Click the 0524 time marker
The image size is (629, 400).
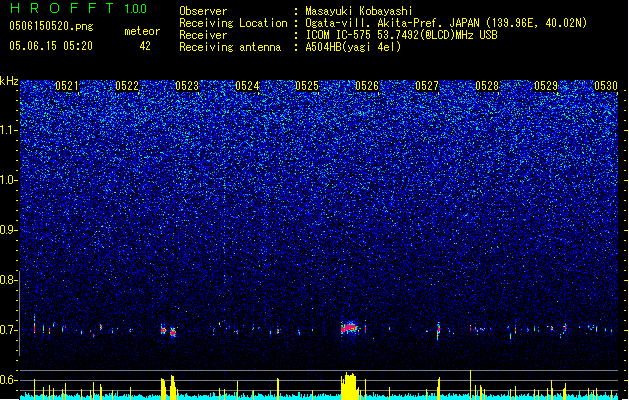point(247,86)
